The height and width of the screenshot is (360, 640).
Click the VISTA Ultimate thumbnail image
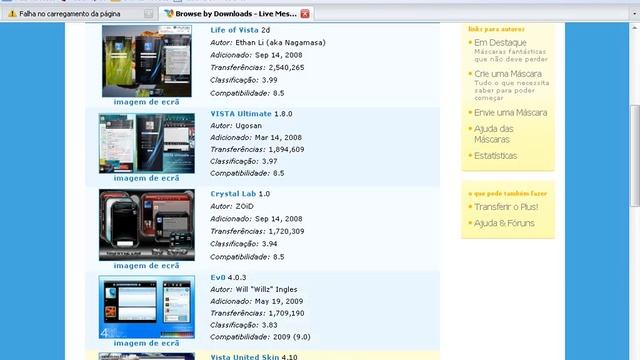coord(147,143)
